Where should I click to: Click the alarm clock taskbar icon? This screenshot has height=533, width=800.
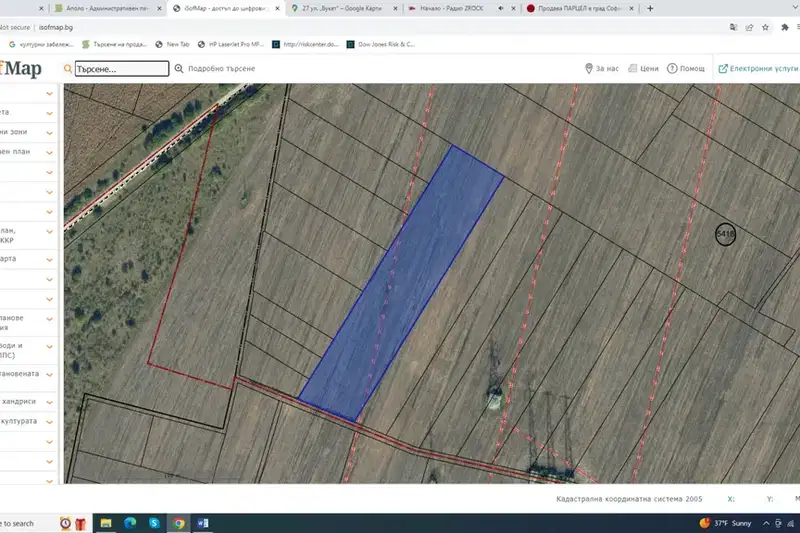[x=65, y=523]
